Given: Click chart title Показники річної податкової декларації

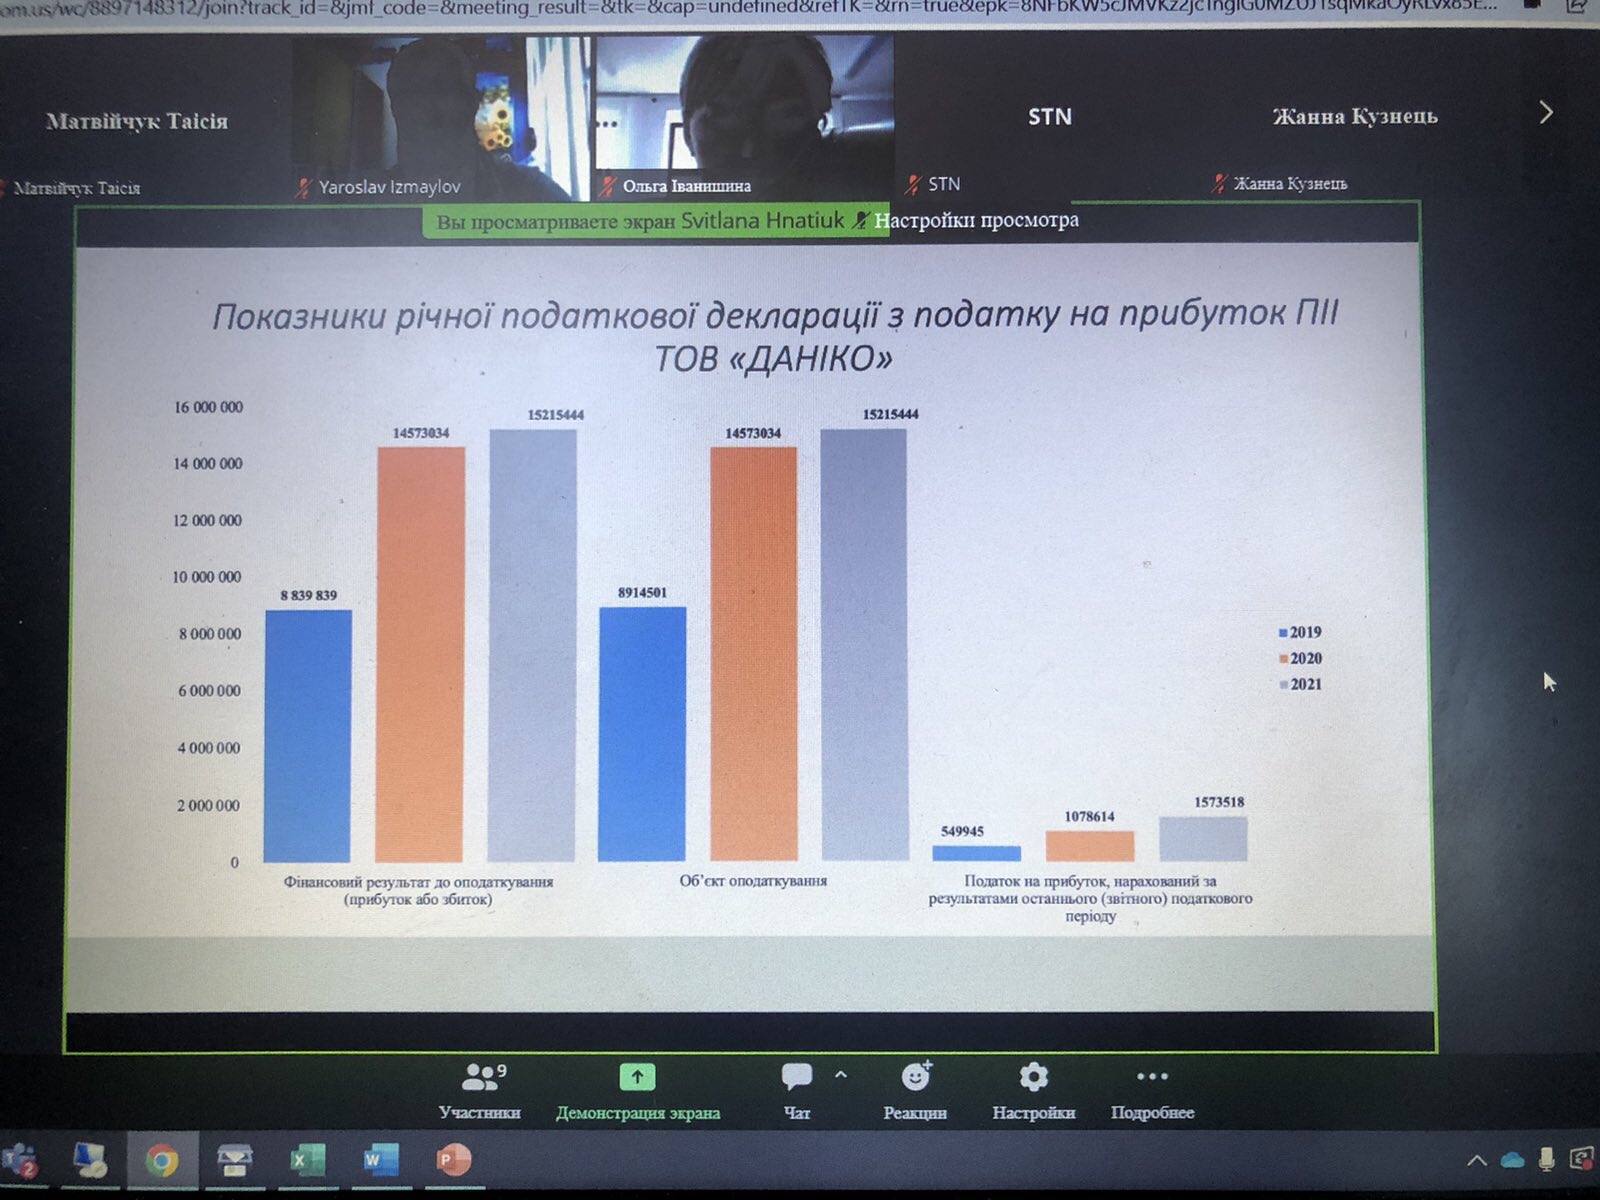Looking at the screenshot, I should (774, 336).
